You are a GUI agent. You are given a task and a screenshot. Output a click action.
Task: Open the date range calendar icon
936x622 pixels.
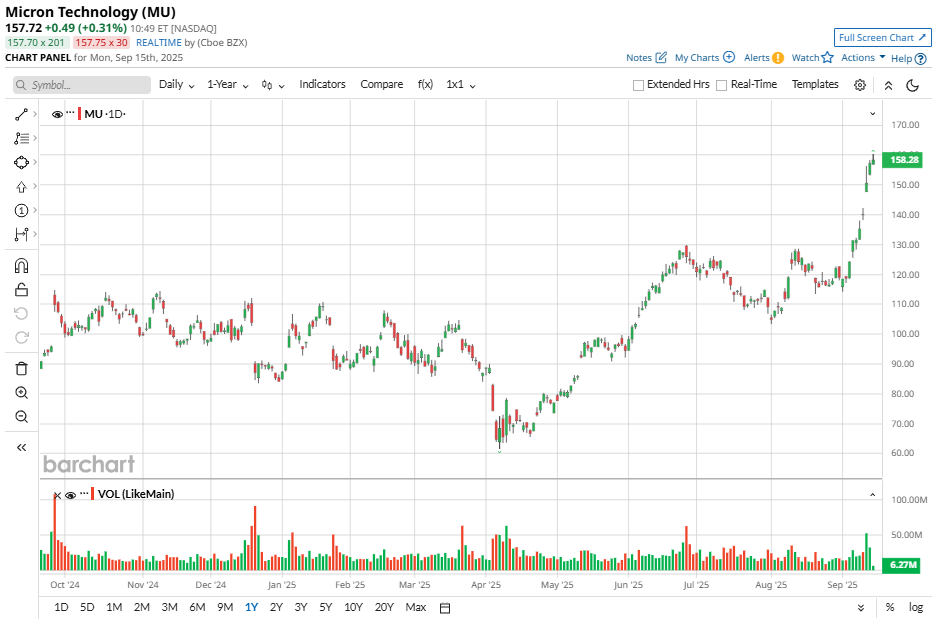[x=445, y=608]
